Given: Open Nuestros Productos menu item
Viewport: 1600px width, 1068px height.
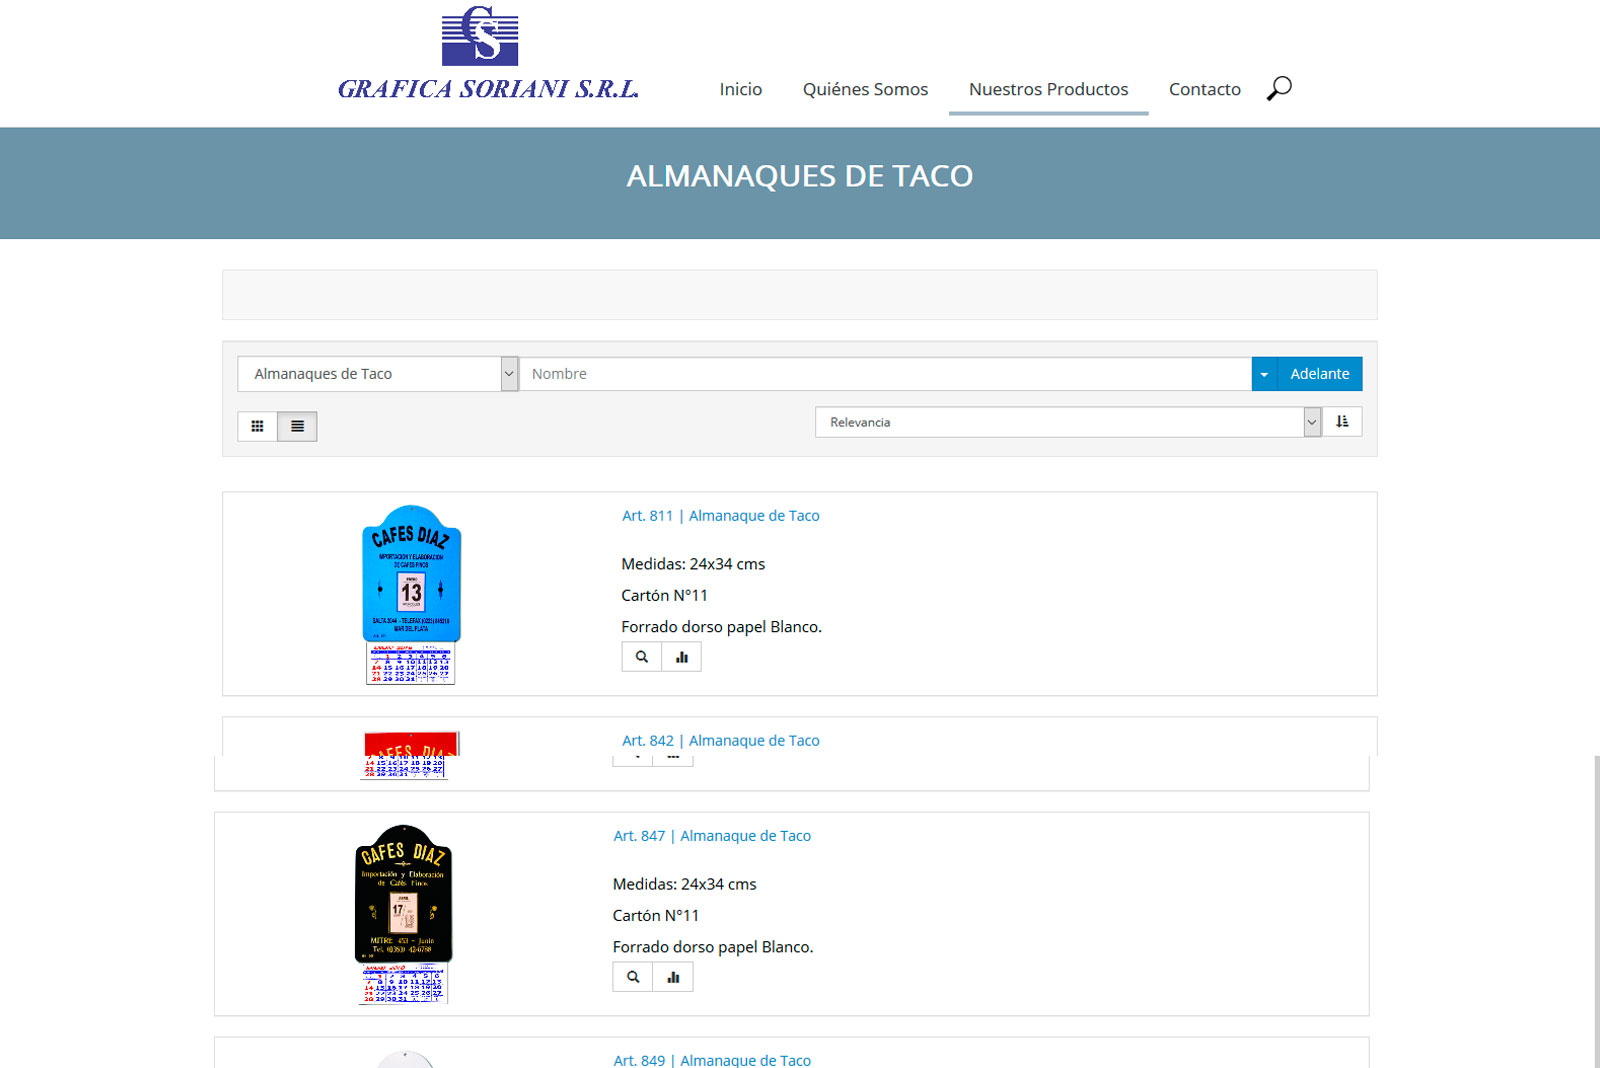Looking at the screenshot, I should pyautogui.click(x=1048, y=89).
